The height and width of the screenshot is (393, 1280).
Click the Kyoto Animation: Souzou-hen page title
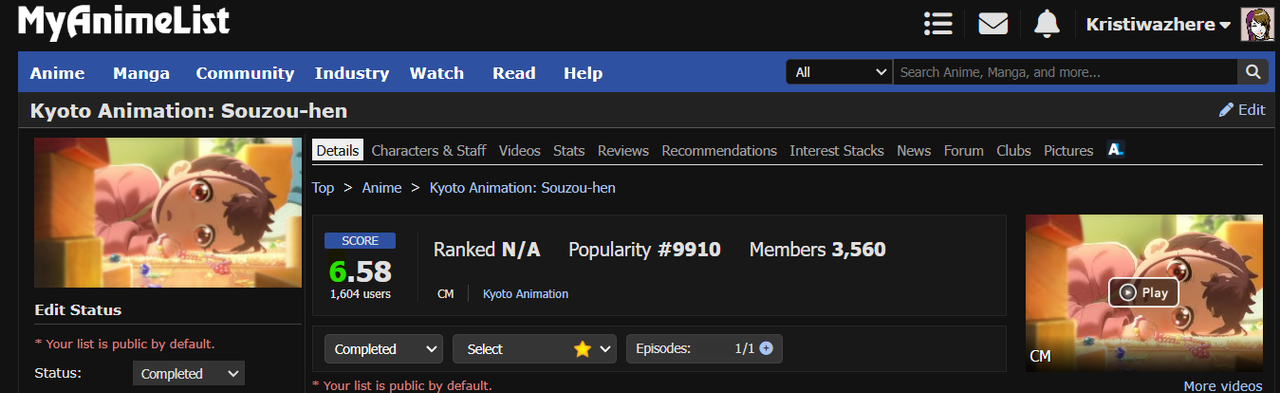189,110
